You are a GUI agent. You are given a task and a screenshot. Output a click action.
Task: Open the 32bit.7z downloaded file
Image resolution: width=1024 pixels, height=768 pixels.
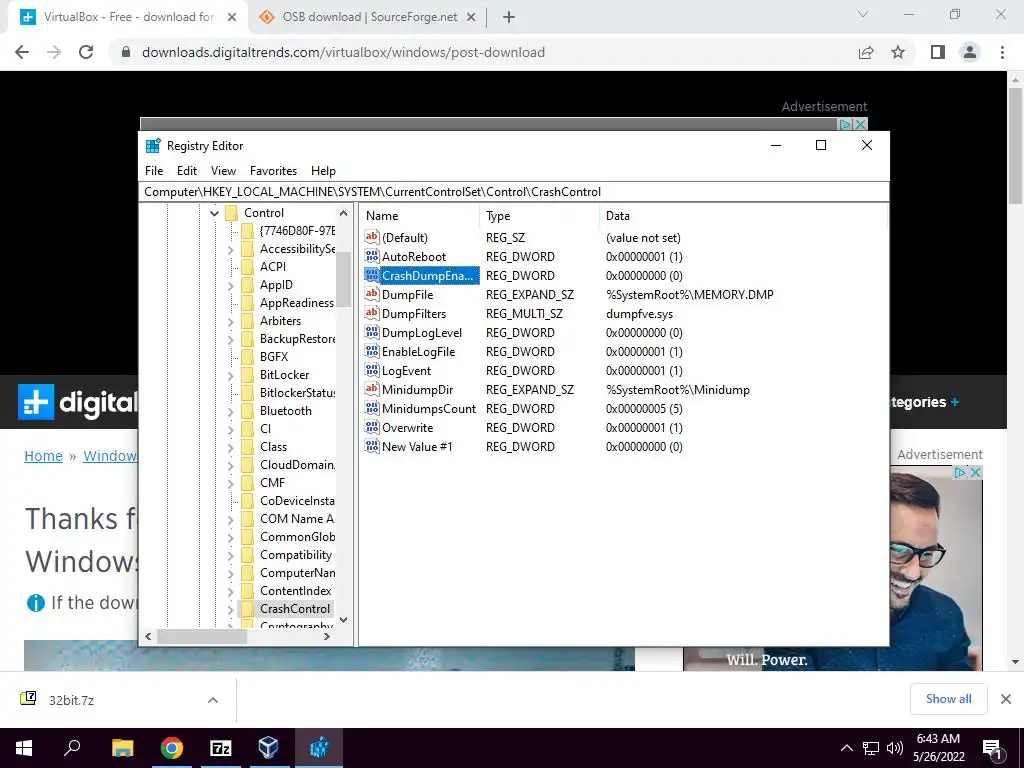71,700
